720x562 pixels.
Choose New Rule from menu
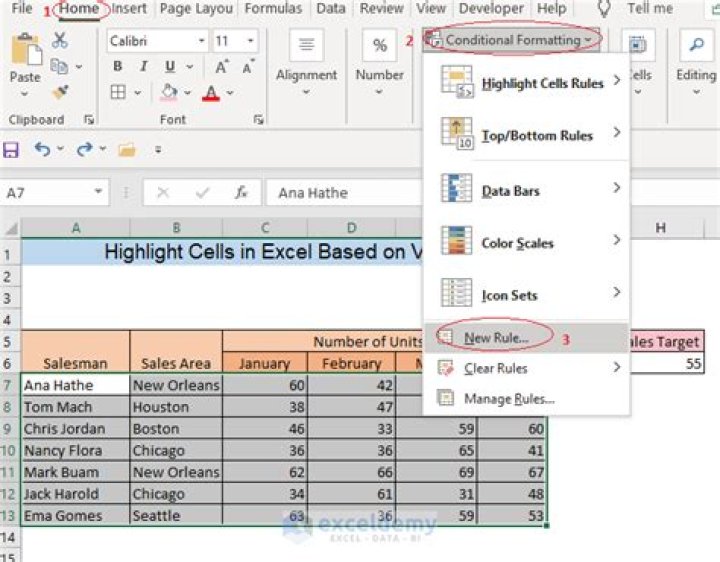(x=527, y=338)
